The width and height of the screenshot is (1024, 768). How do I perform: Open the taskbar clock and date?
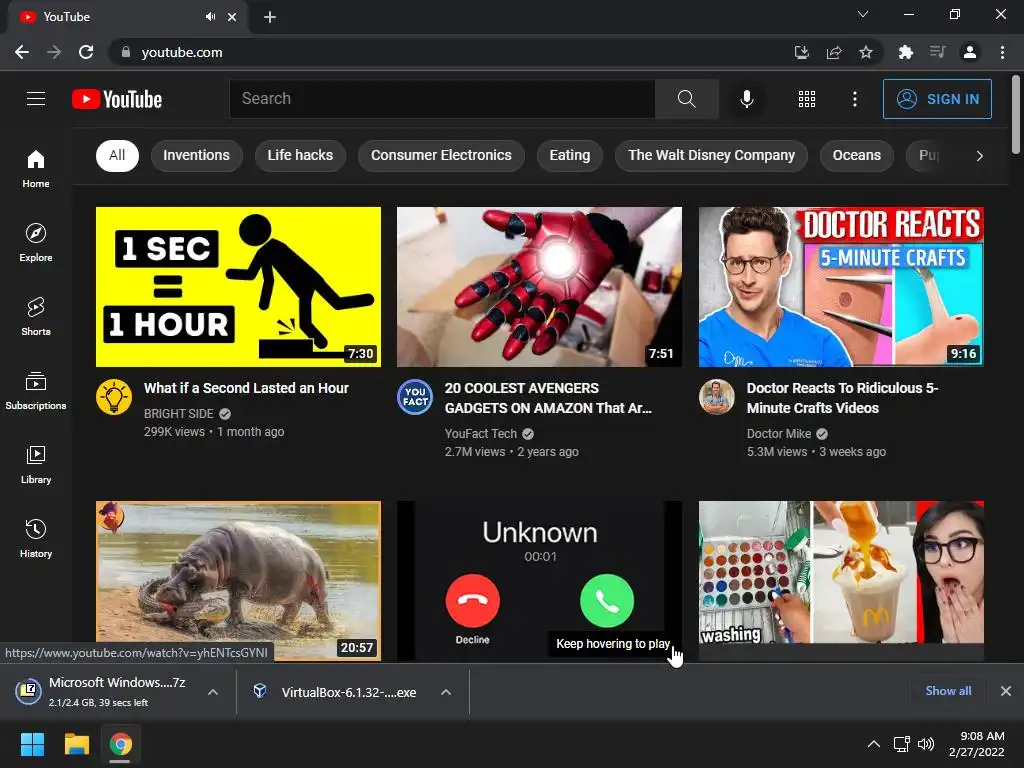point(976,744)
